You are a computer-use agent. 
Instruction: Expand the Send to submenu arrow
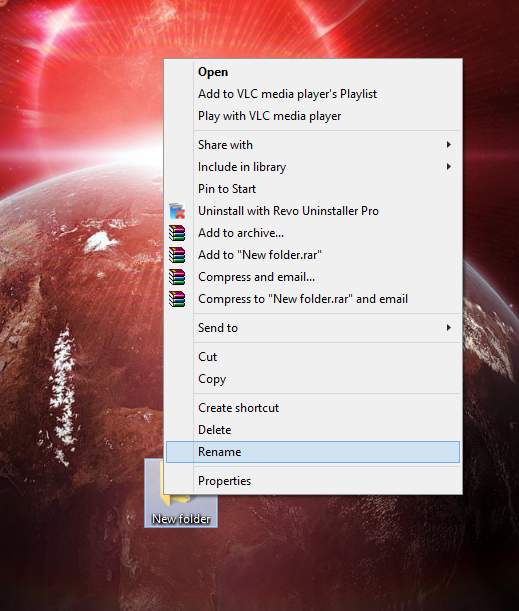(x=448, y=328)
